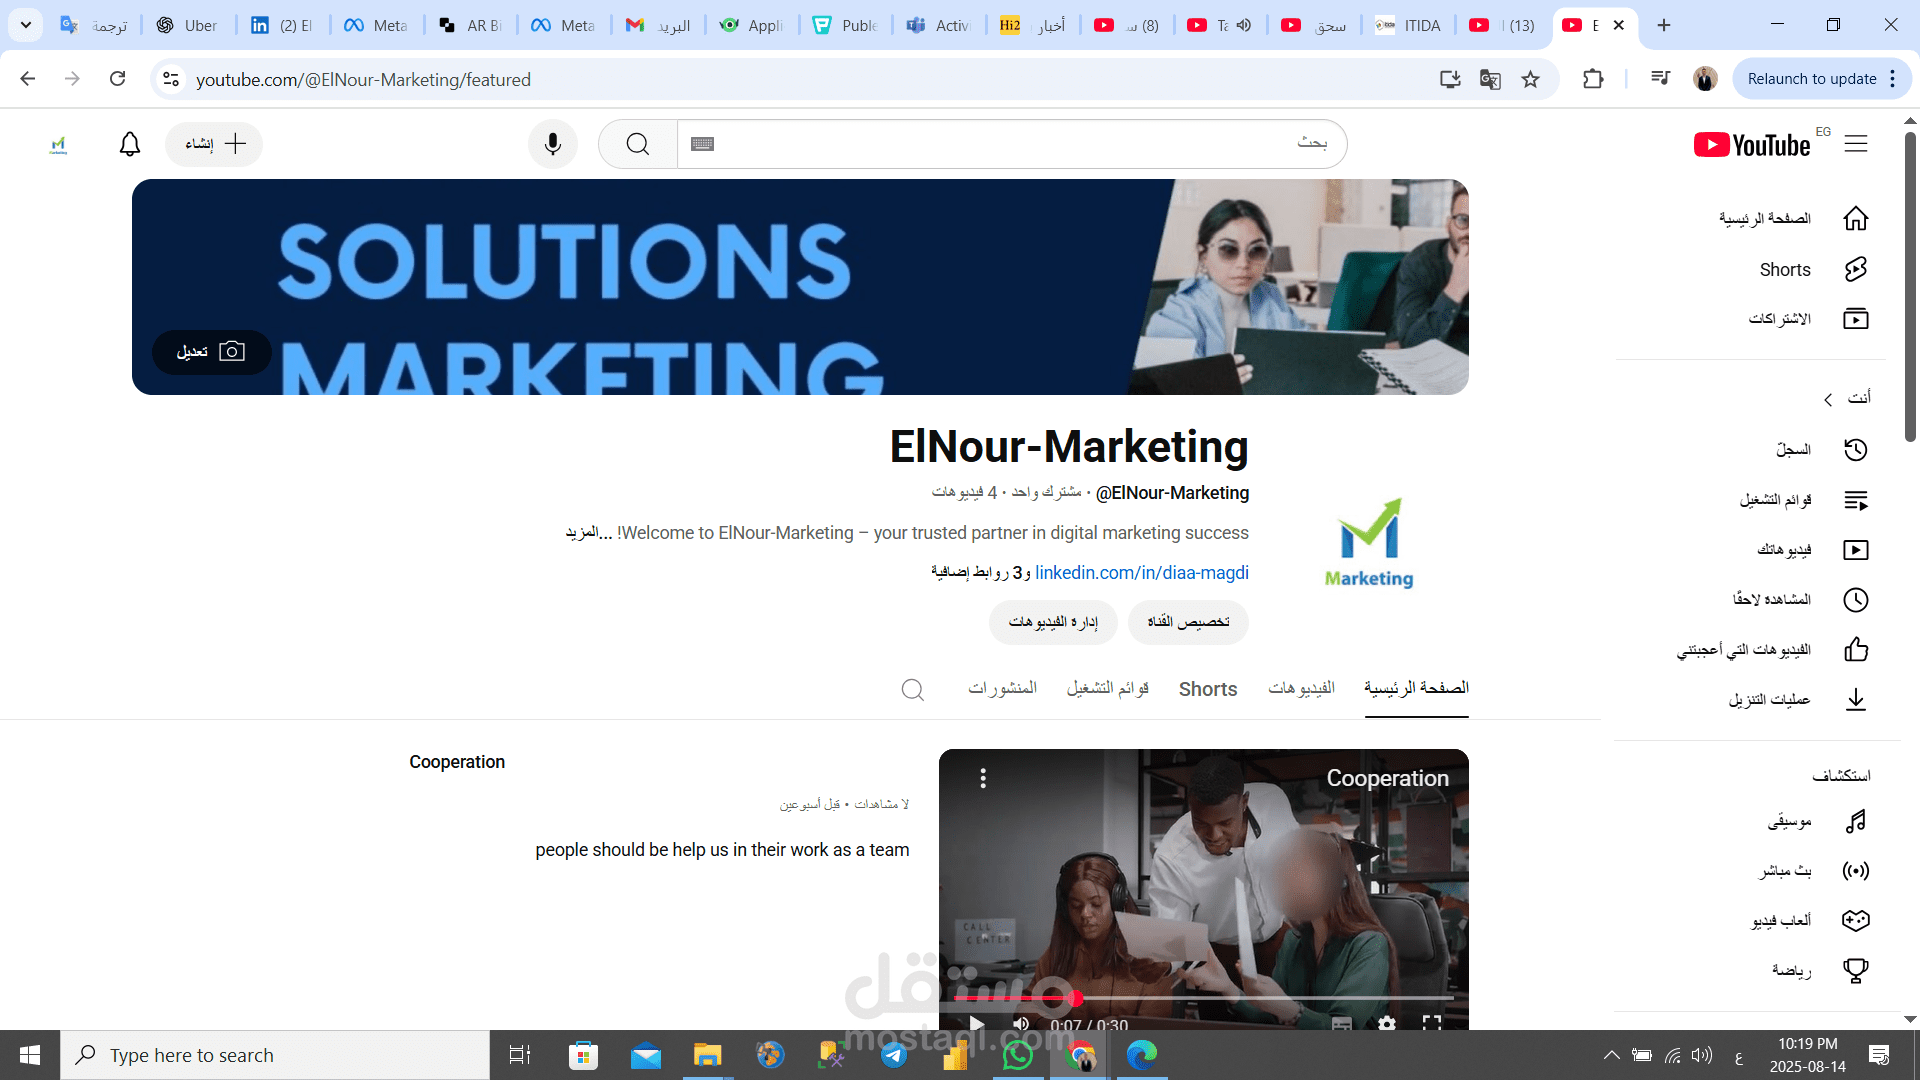Switch to the Uber browser tab
The image size is (1920, 1080).
pyautogui.click(x=188, y=25)
